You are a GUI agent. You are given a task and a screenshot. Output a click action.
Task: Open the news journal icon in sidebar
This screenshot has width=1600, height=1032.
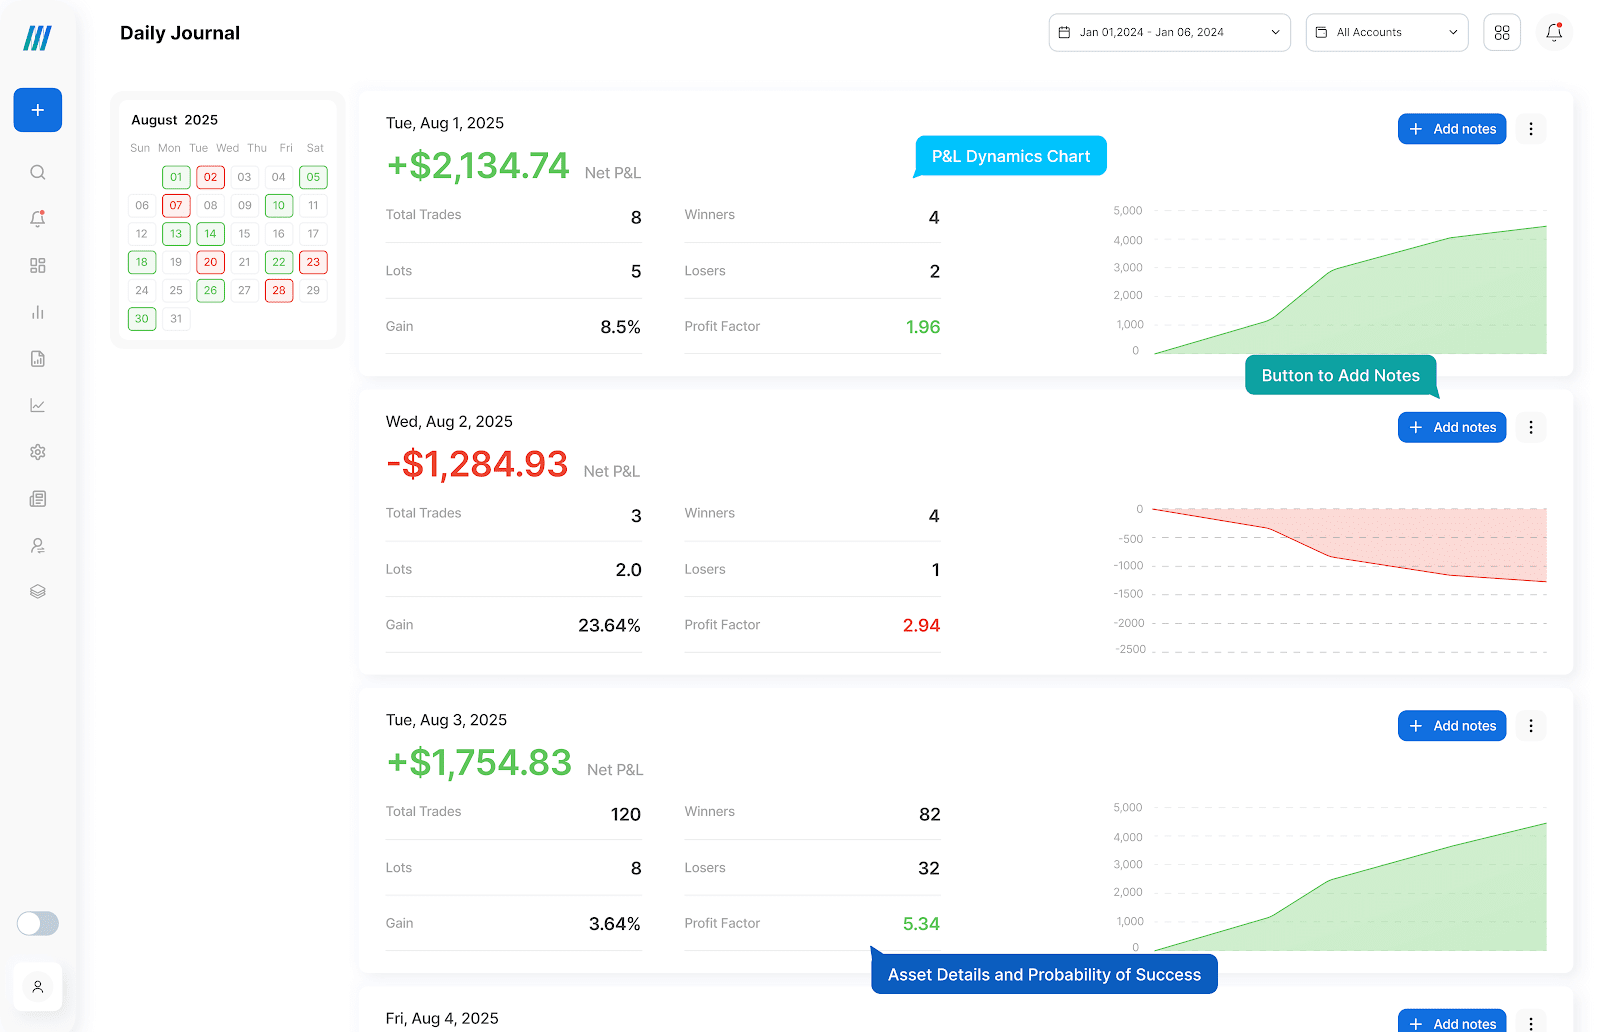37,498
